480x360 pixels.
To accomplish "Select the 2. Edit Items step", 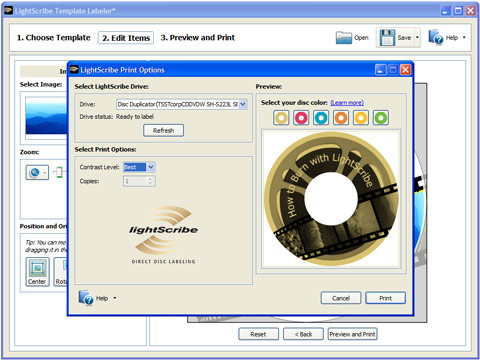I will click(x=126, y=38).
